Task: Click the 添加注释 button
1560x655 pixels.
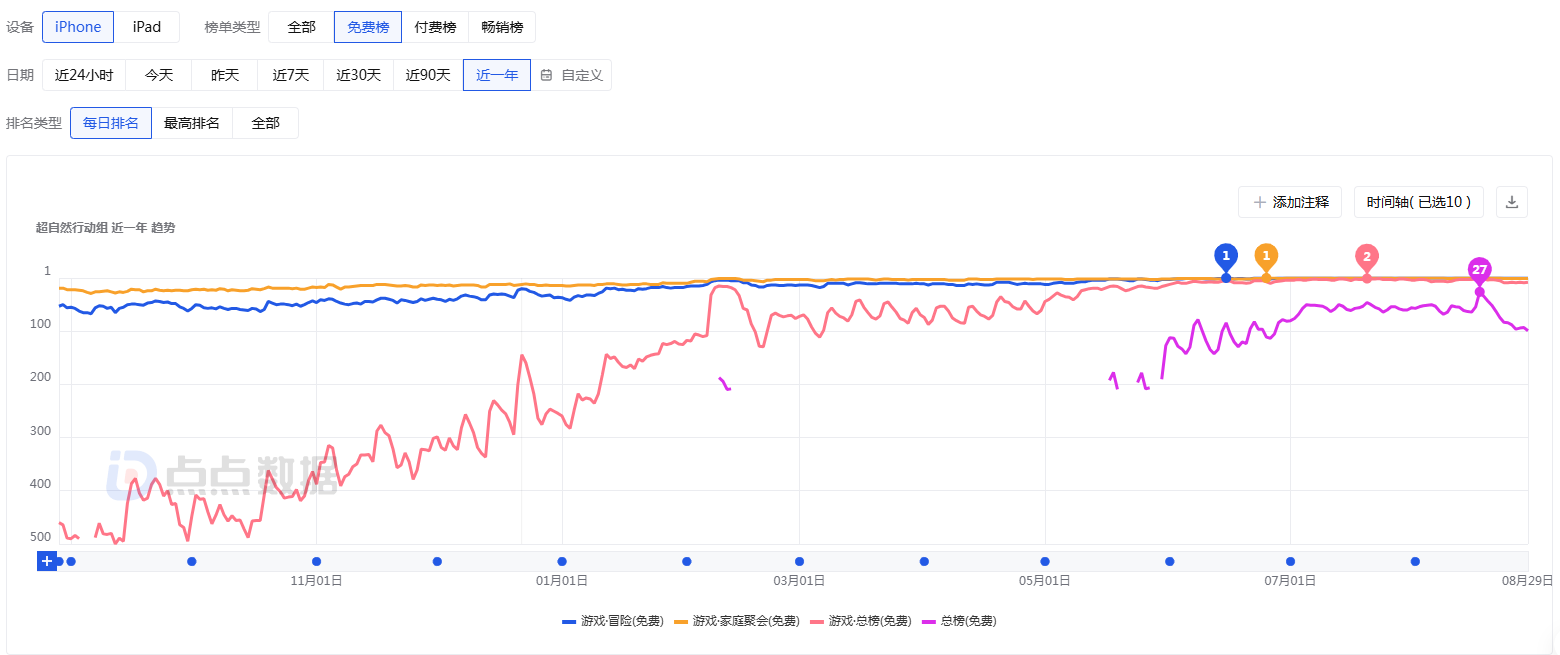Action: pyautogui.click(x=1289, y=202)
